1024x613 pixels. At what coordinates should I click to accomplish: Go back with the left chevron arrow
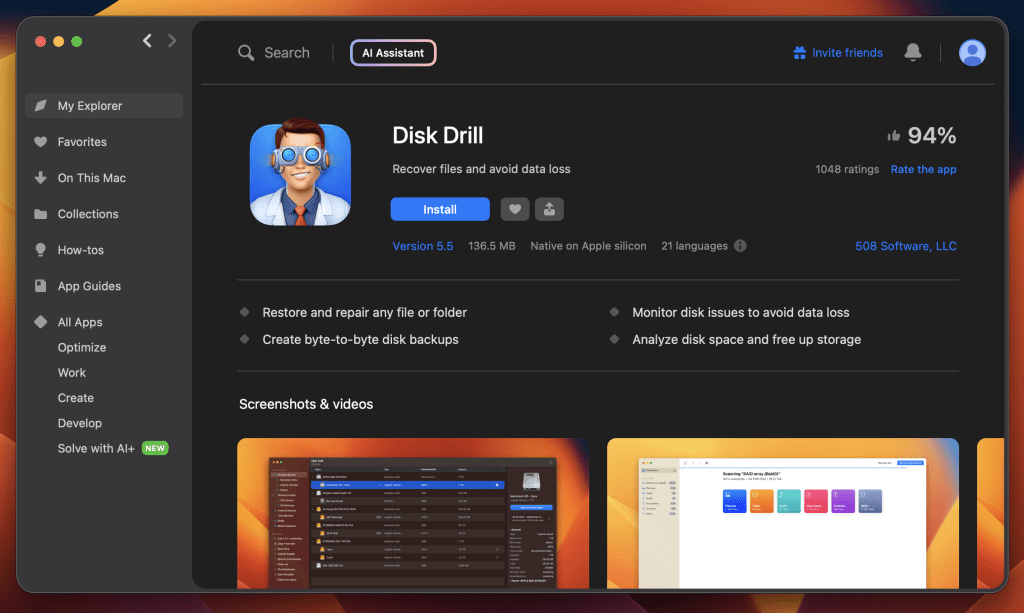coord(148,40)
